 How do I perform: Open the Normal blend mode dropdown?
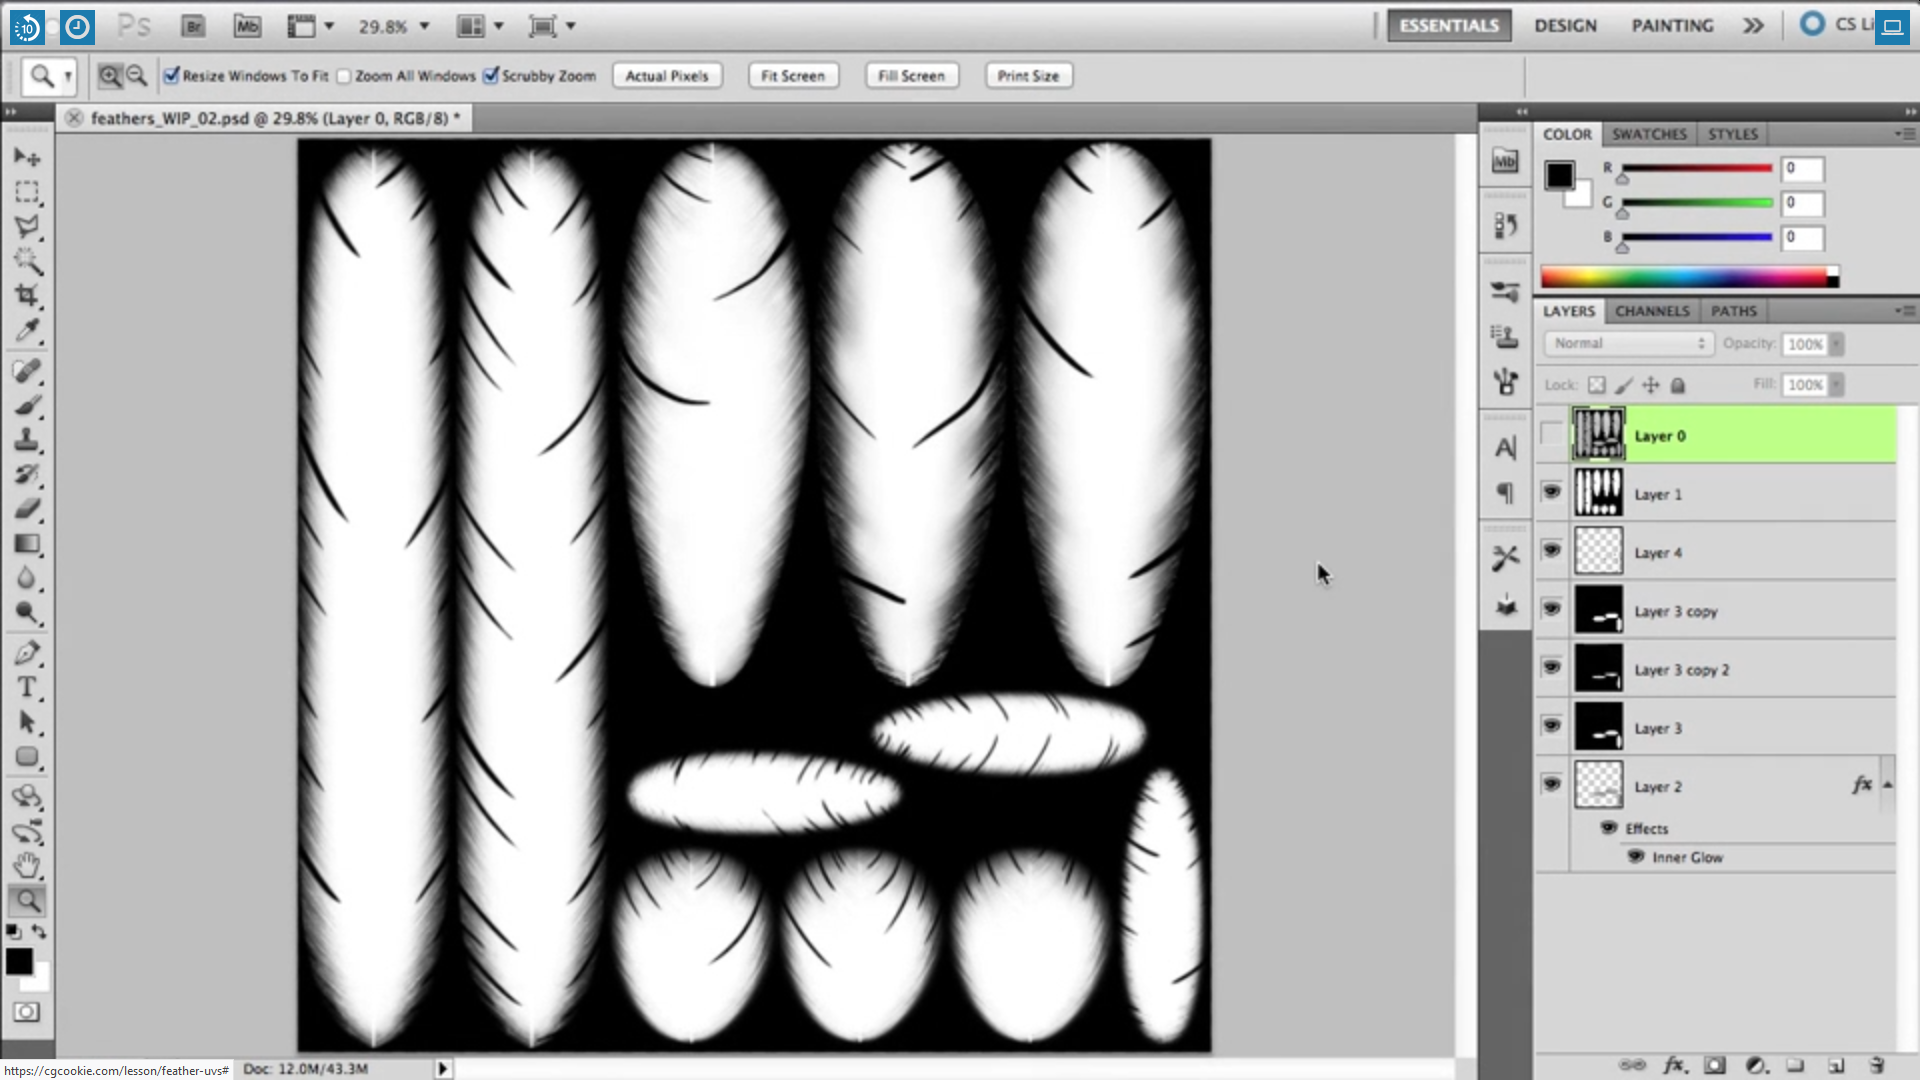[x=1628, y=343]
